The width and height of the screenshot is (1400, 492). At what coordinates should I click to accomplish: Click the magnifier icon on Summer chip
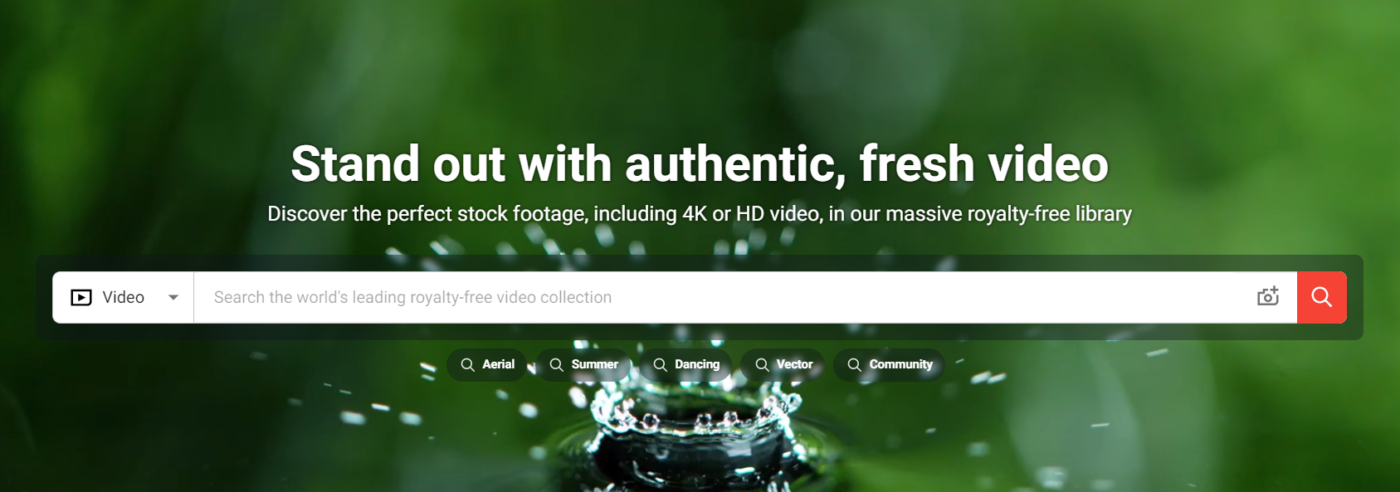click(556, 365)
